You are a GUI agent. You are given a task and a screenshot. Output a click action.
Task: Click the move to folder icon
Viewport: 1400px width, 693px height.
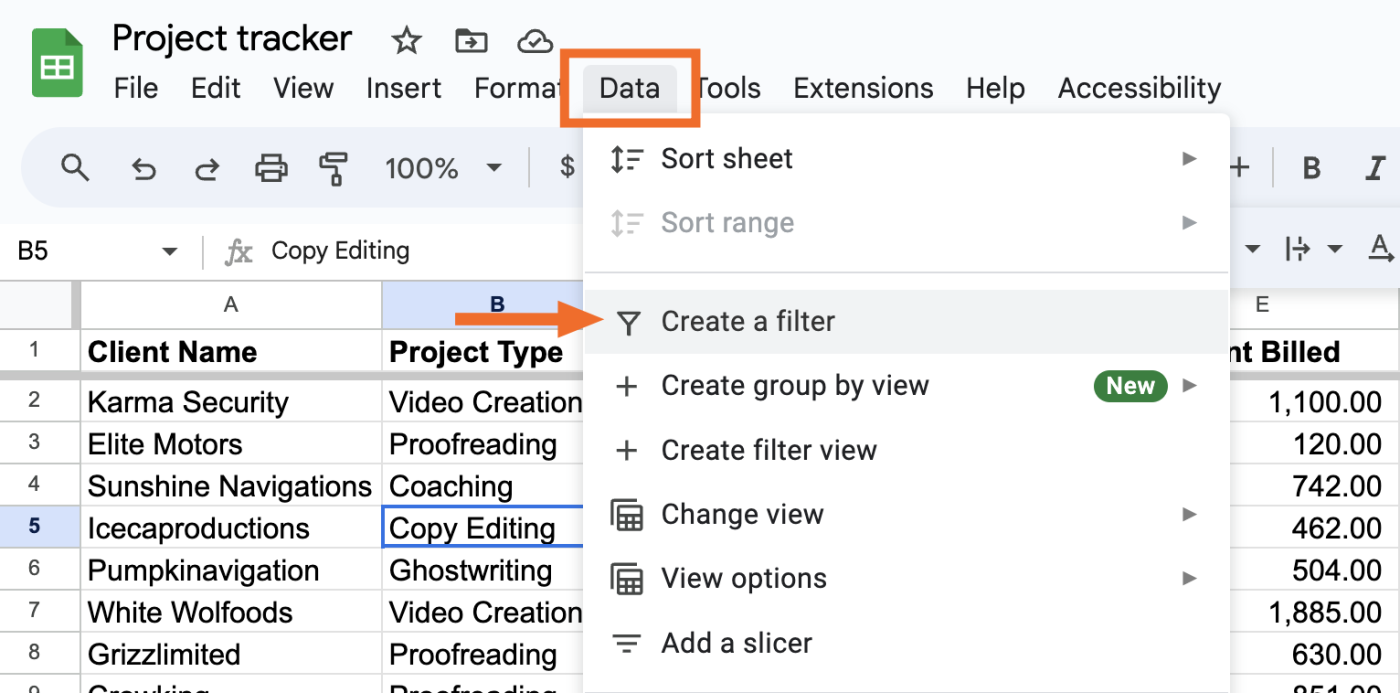pyautogui.click(x=470, y=41)
